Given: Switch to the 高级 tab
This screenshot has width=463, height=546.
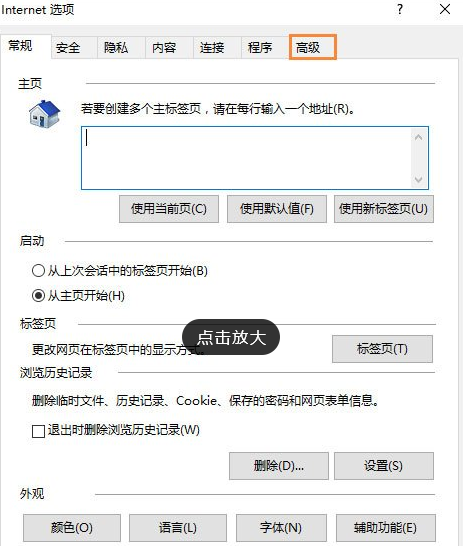Looking at the screenshot, I should pos(313,47).
